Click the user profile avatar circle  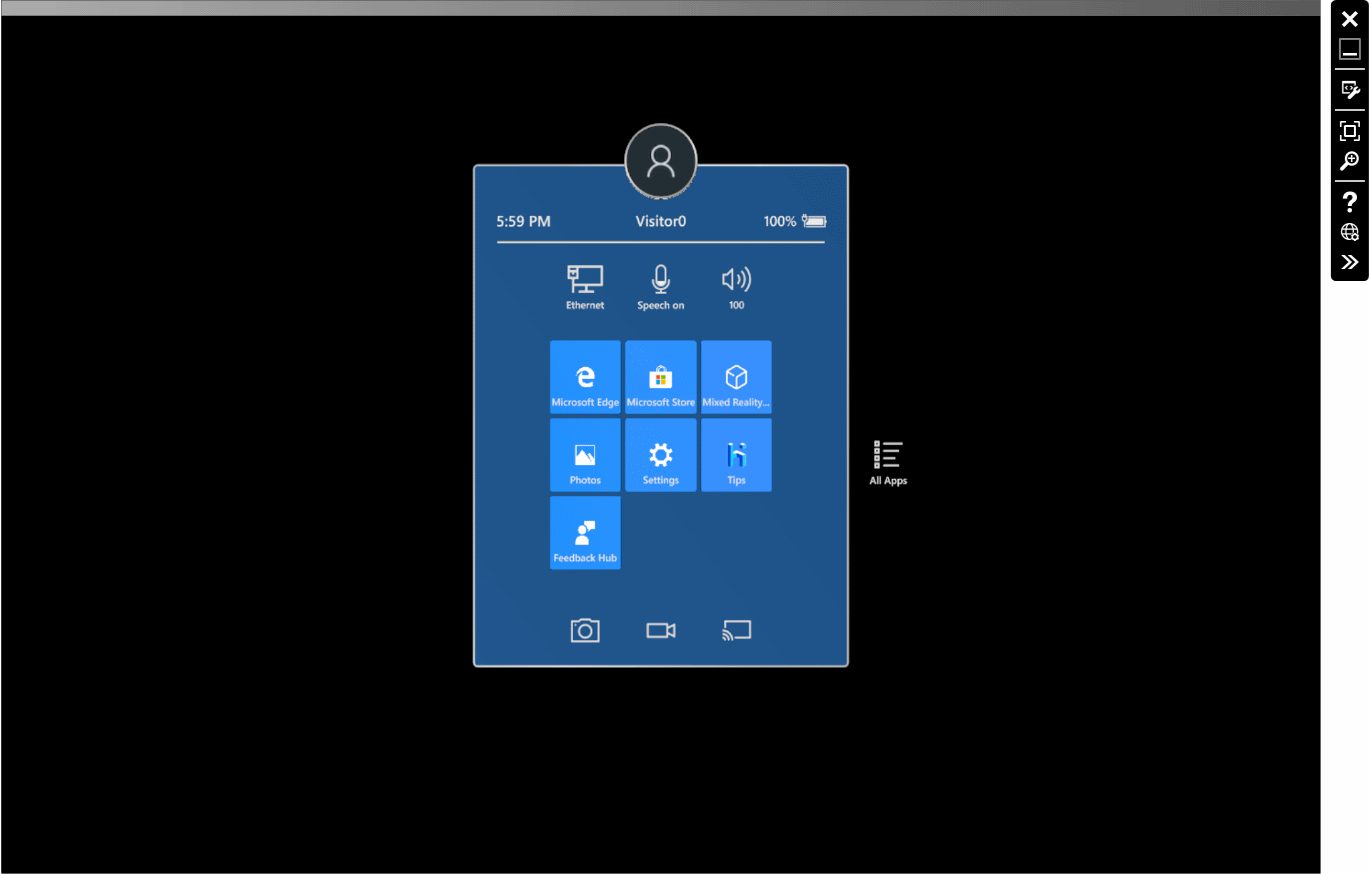(660, 161)
